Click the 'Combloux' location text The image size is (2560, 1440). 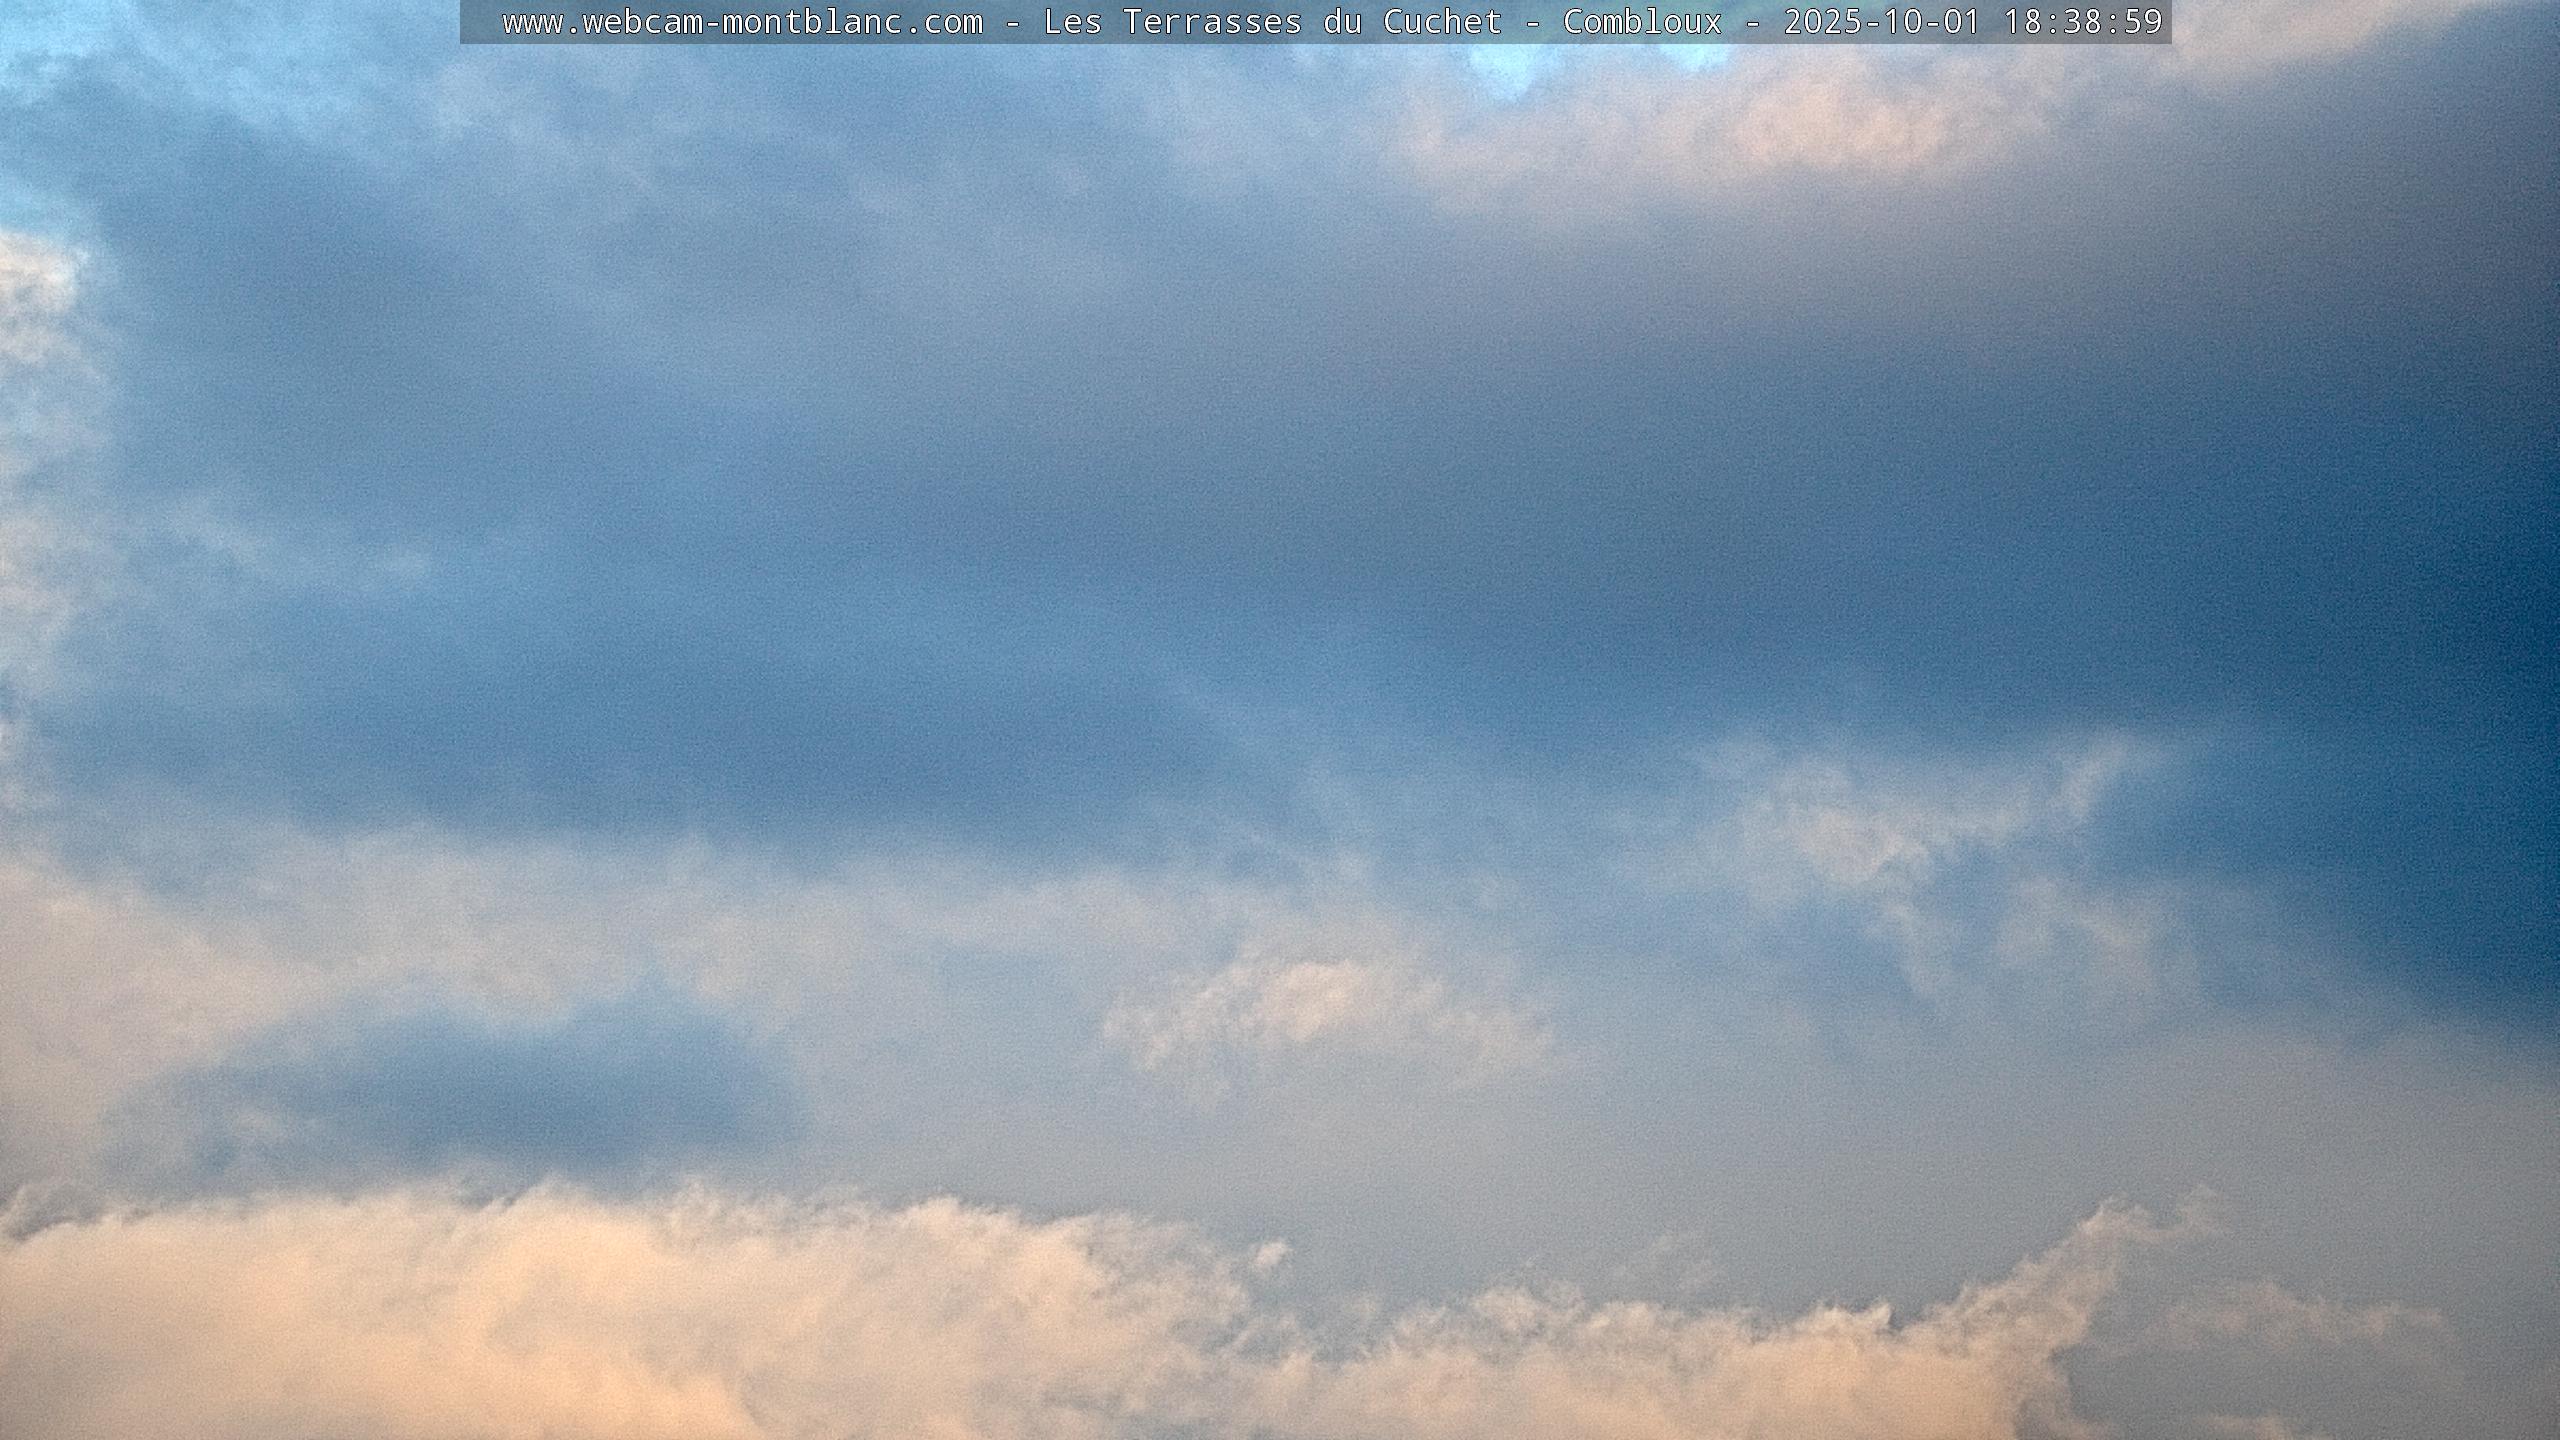pyautogui.click(x=1642, y=22)
